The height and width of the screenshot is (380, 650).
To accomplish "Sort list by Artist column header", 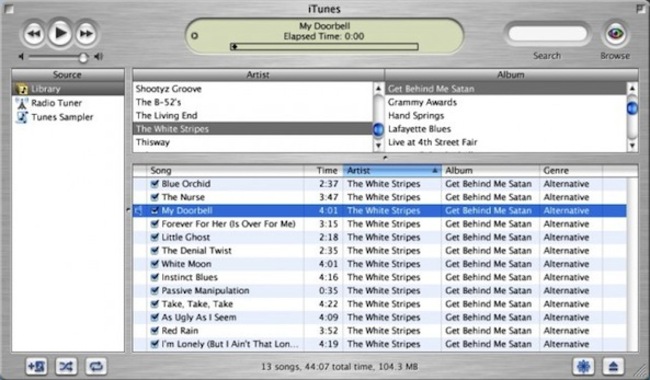I will [392, 170].
